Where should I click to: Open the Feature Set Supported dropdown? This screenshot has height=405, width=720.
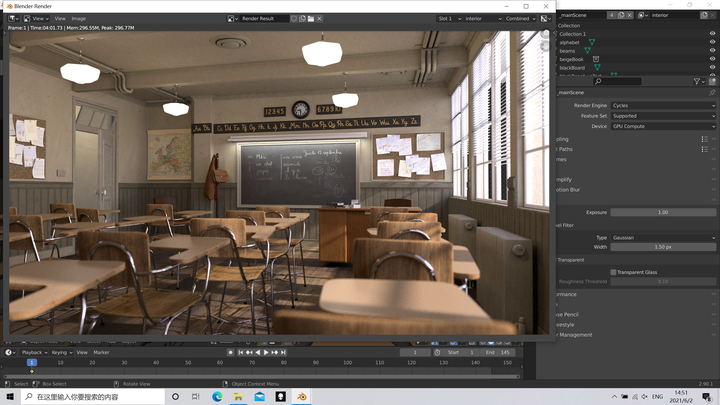[663, 116]
